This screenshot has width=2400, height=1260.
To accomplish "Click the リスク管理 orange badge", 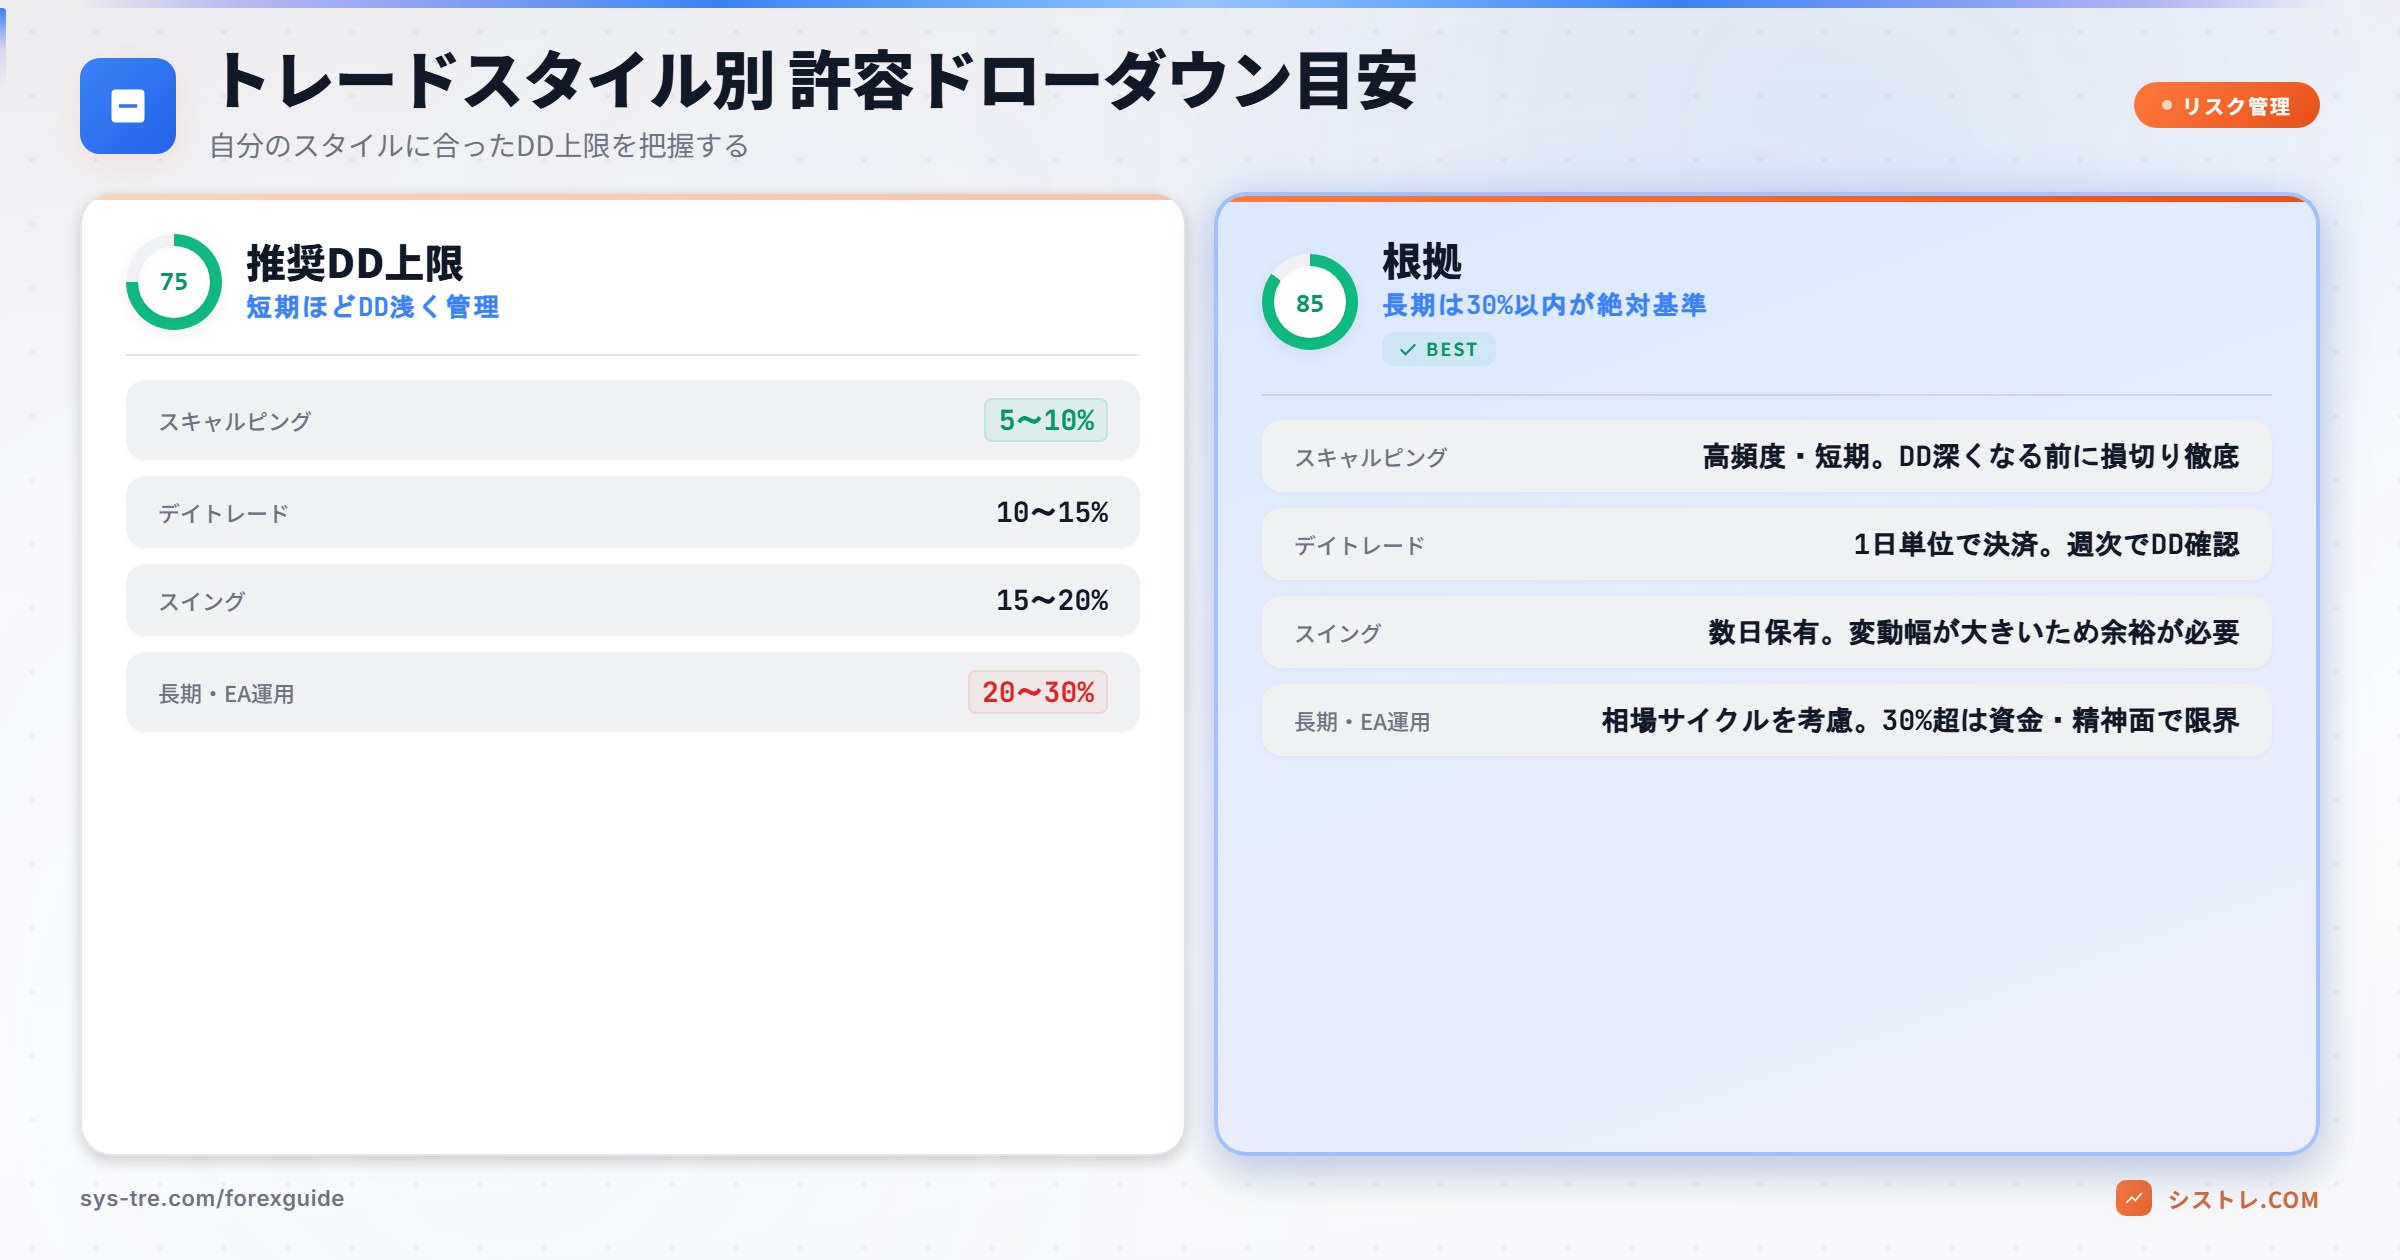I will (x=2226, y=106).
